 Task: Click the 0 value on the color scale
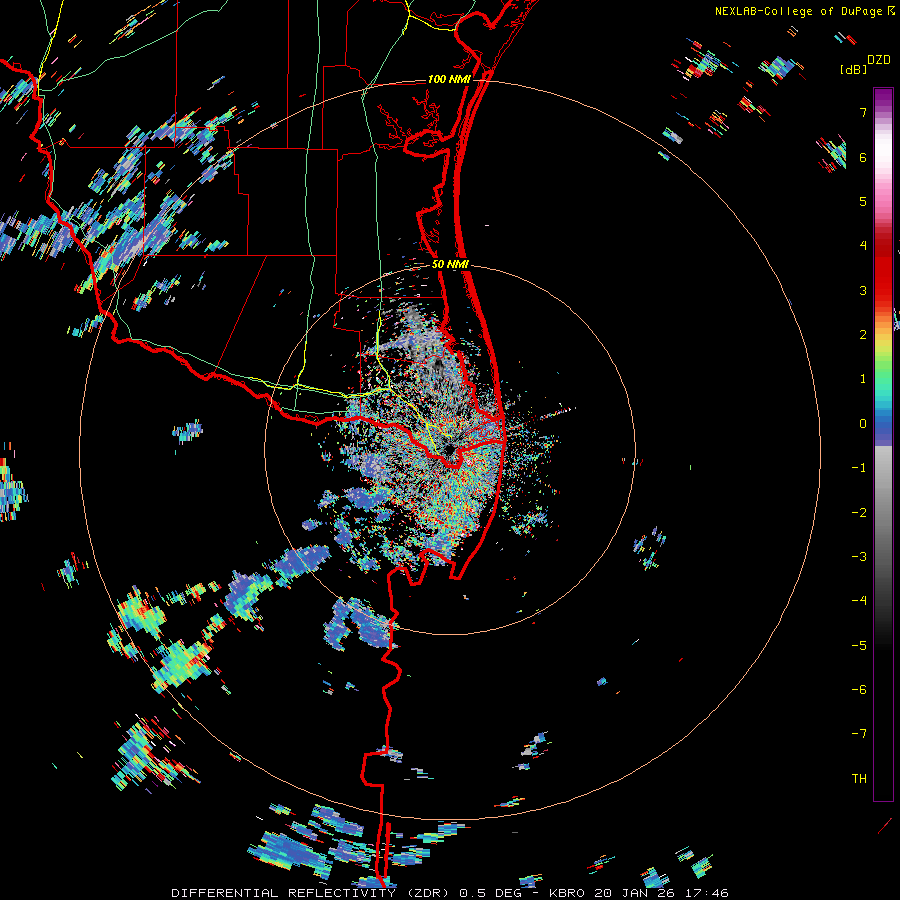[x=863, y=424]
